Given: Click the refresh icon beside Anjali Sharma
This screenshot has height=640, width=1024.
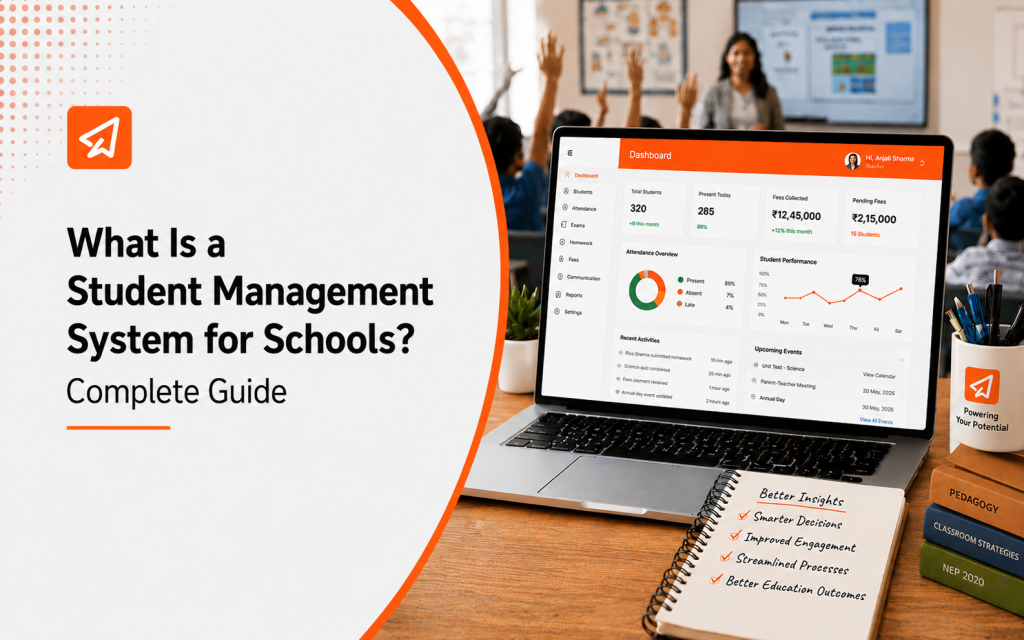Looking at the screenshot, I should coord(921,163).
